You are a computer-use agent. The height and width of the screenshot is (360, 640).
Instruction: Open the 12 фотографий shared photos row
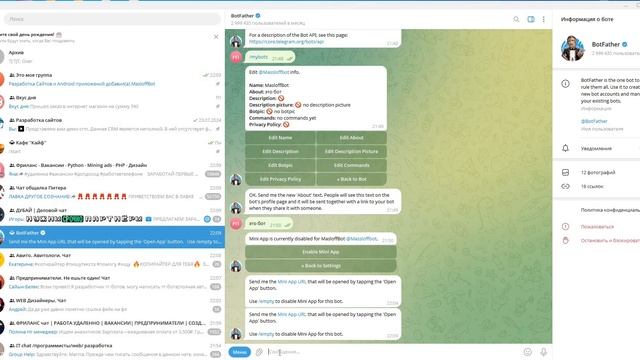coord(596,173)
